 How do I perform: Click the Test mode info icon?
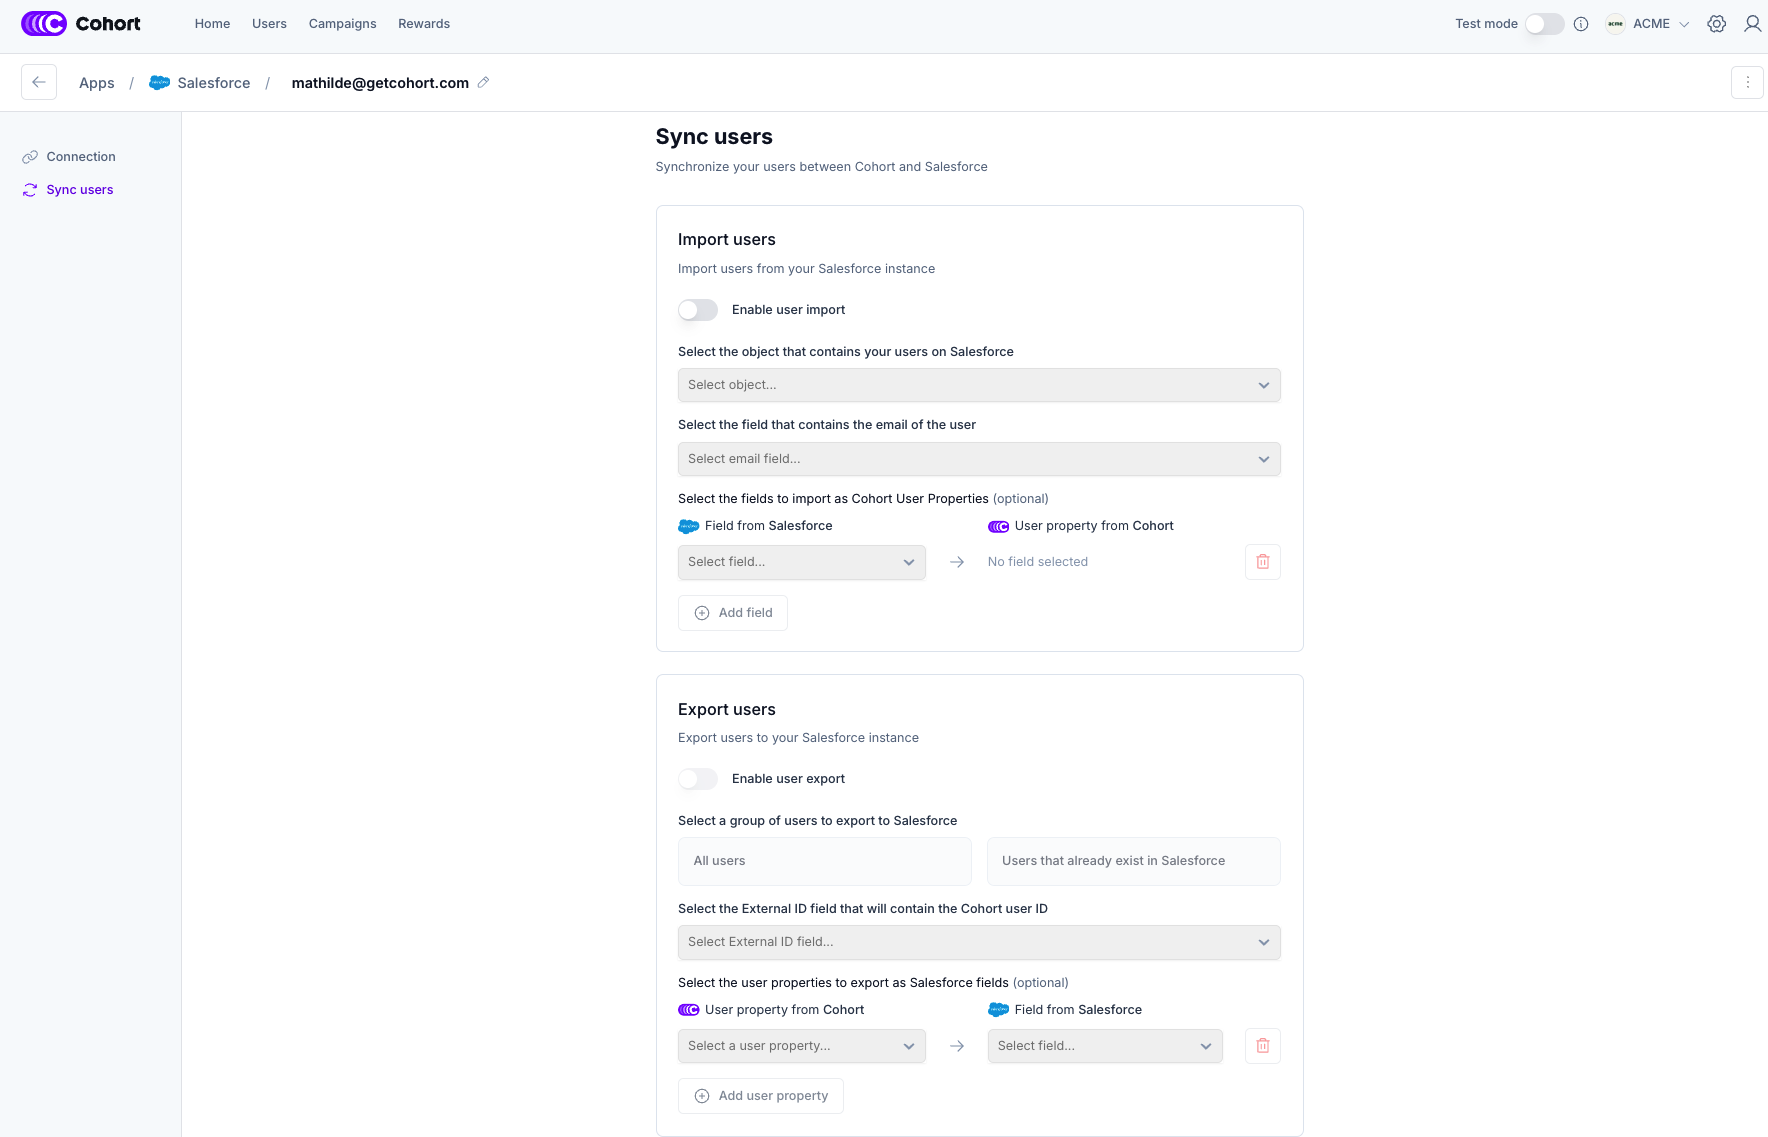pyautogui.click(x=1581, y=24)
